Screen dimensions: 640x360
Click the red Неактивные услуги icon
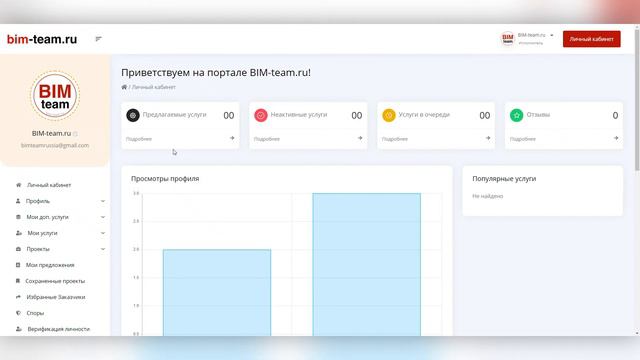click(x=261, y=116)
